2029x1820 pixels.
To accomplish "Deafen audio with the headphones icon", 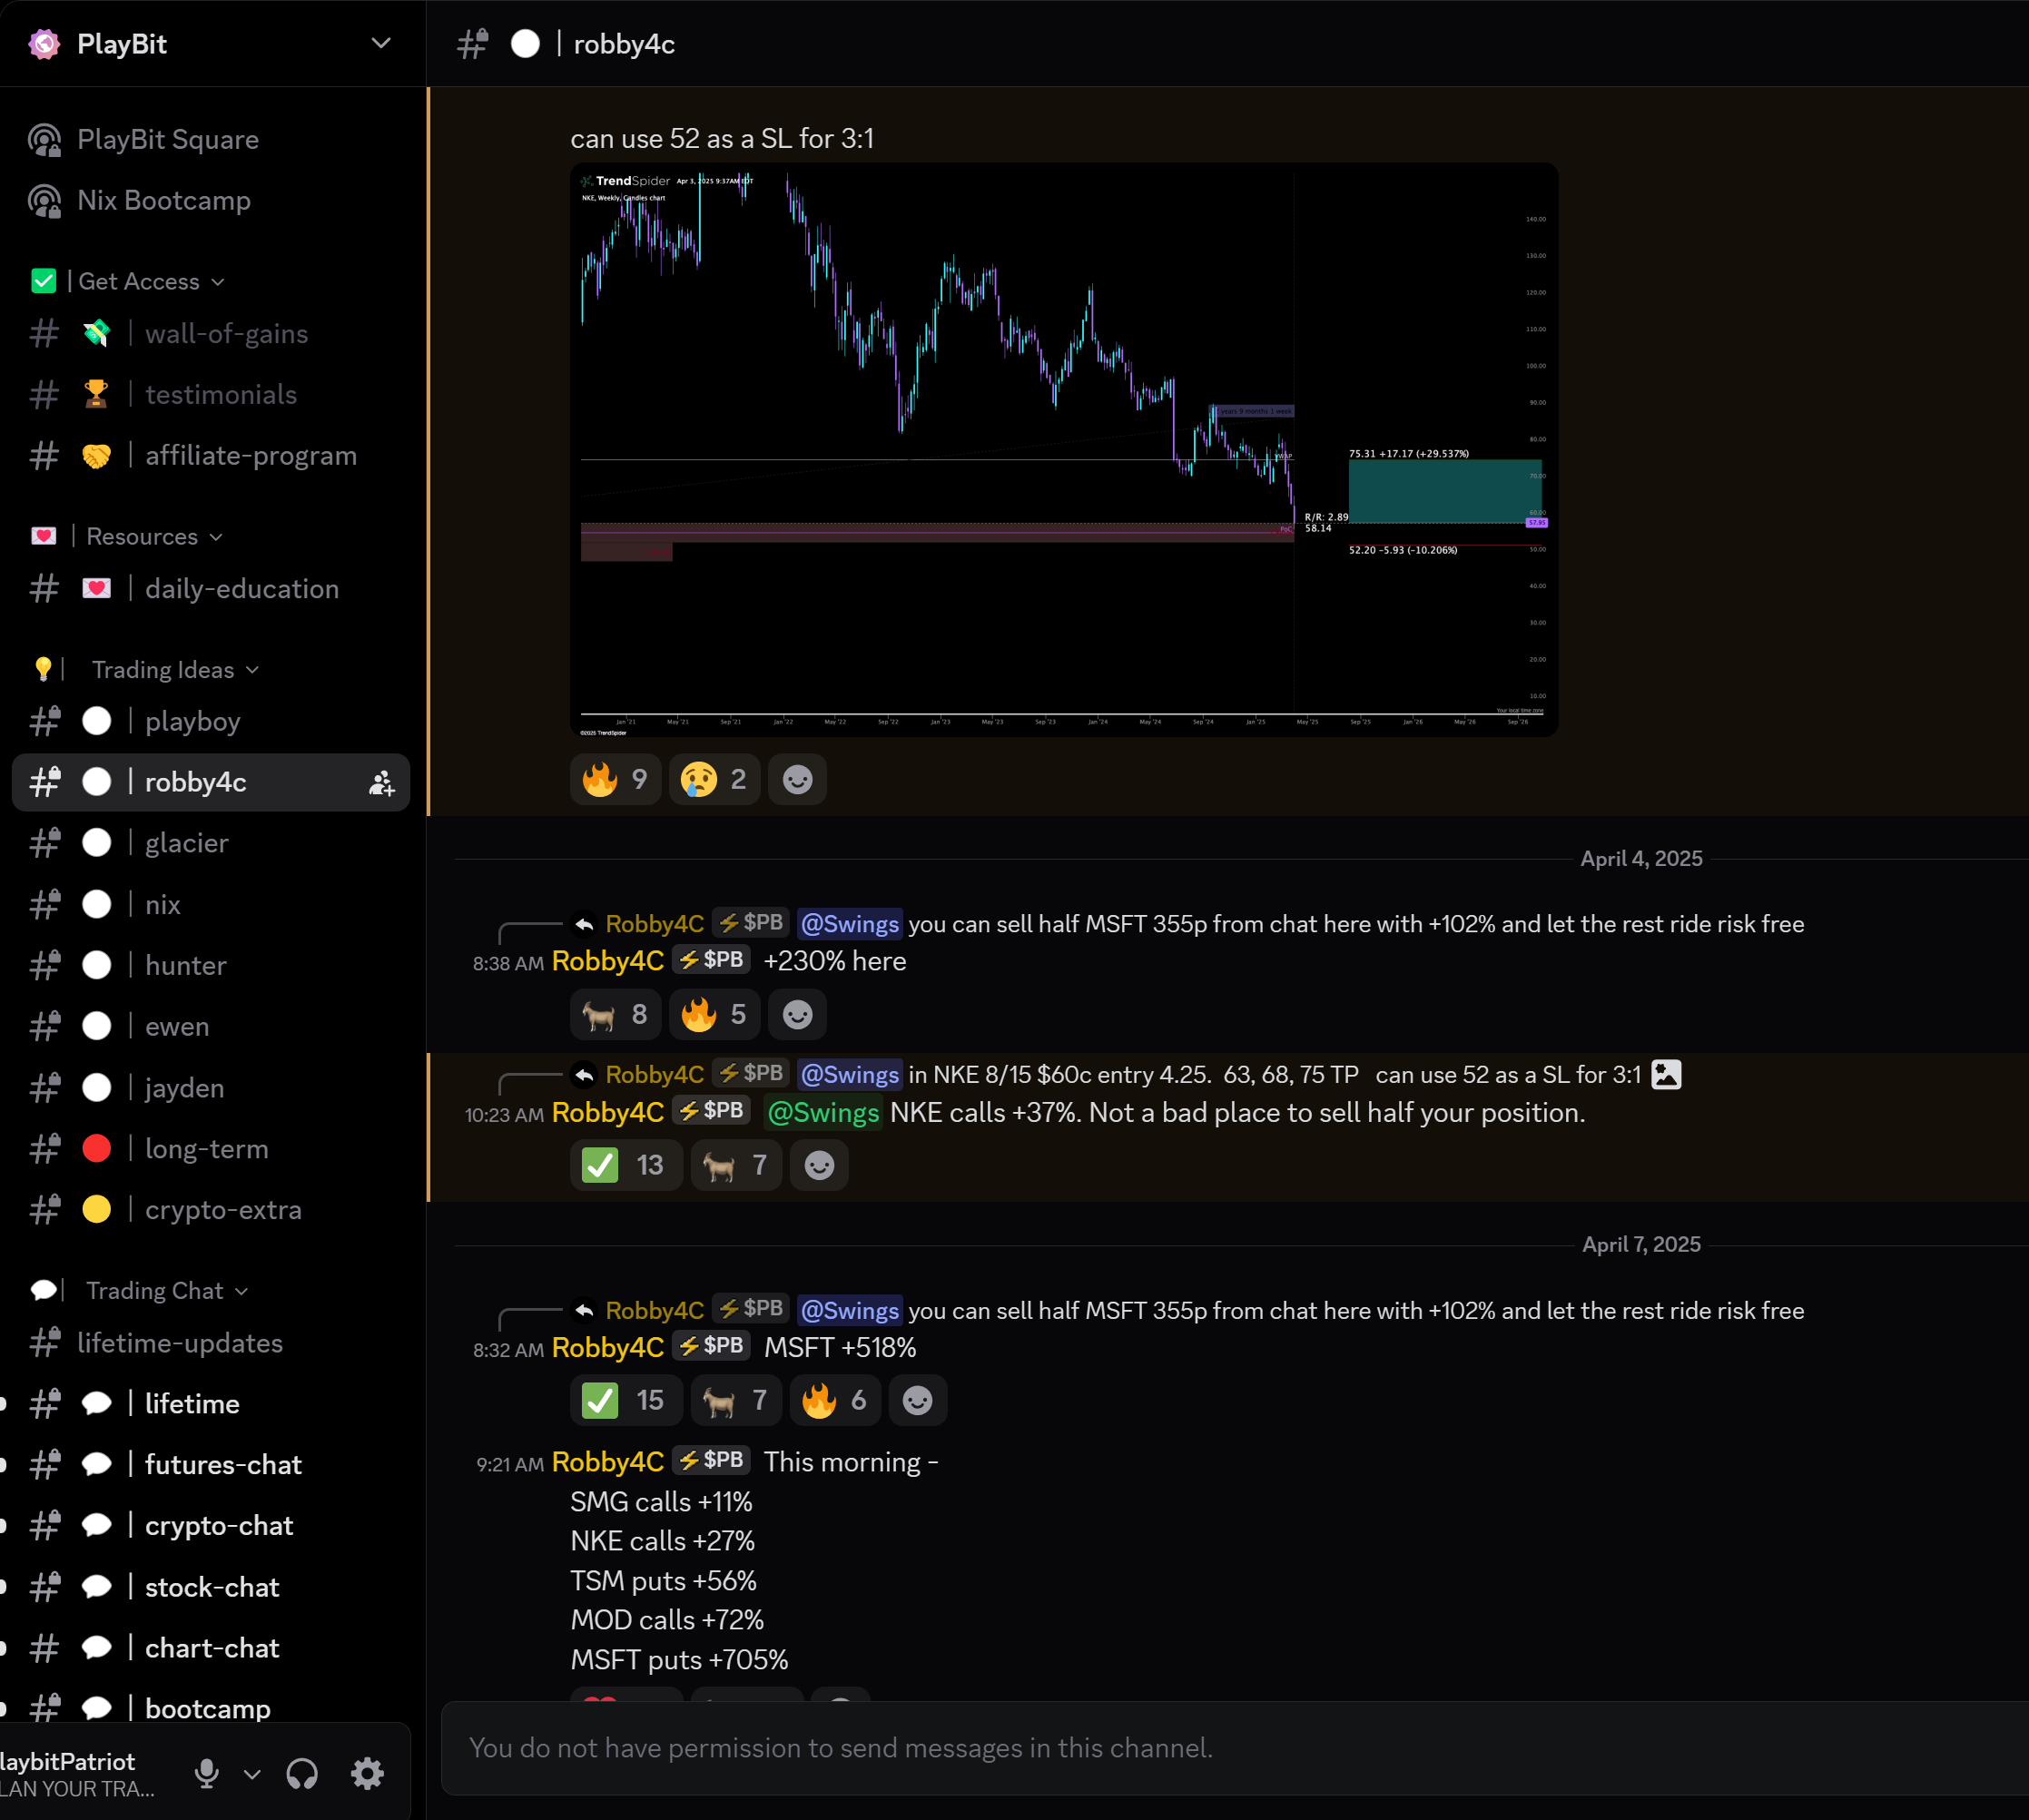I will click(302, 1774).
